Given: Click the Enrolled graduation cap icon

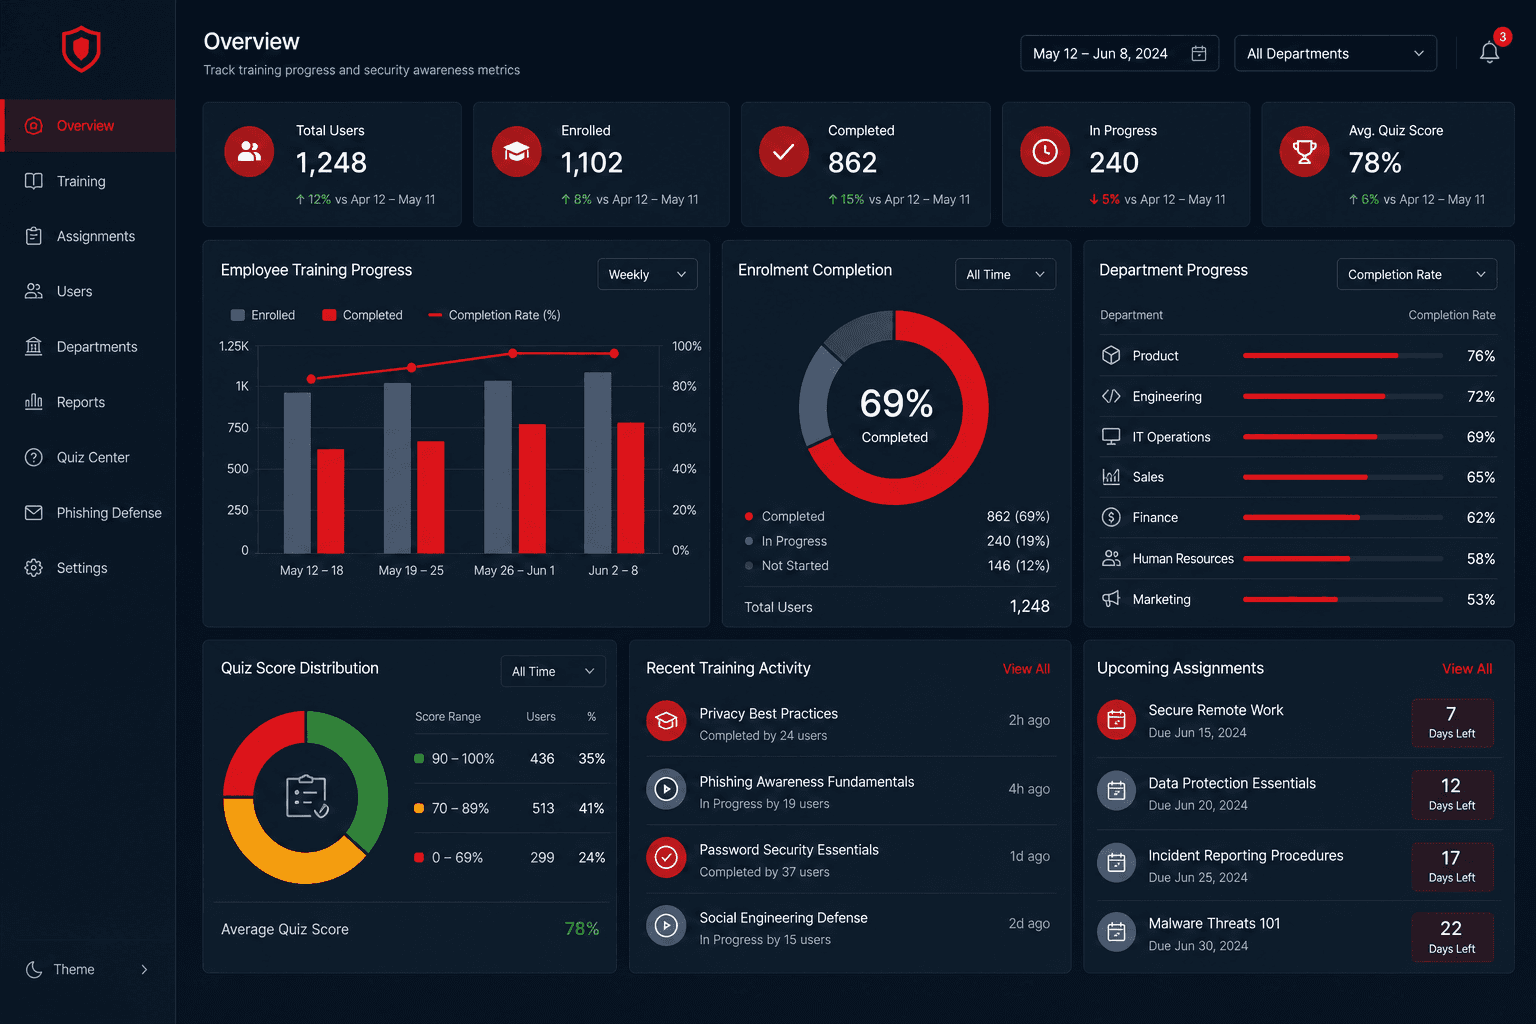Looking at the screenshot, I should point(516,151).
